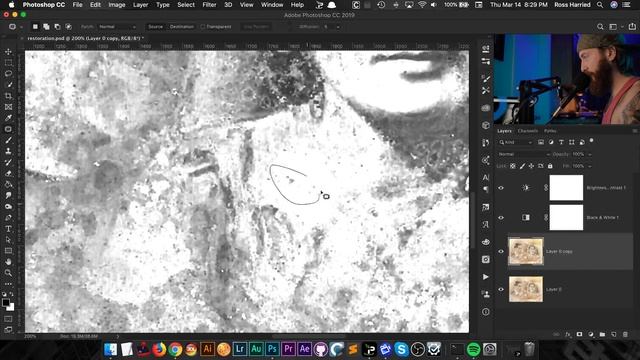The height and width of the screenshot is (360, 640).
Task: Select the Brightness/Contrast 1 layer mask
Action: (x=566, y=188)
